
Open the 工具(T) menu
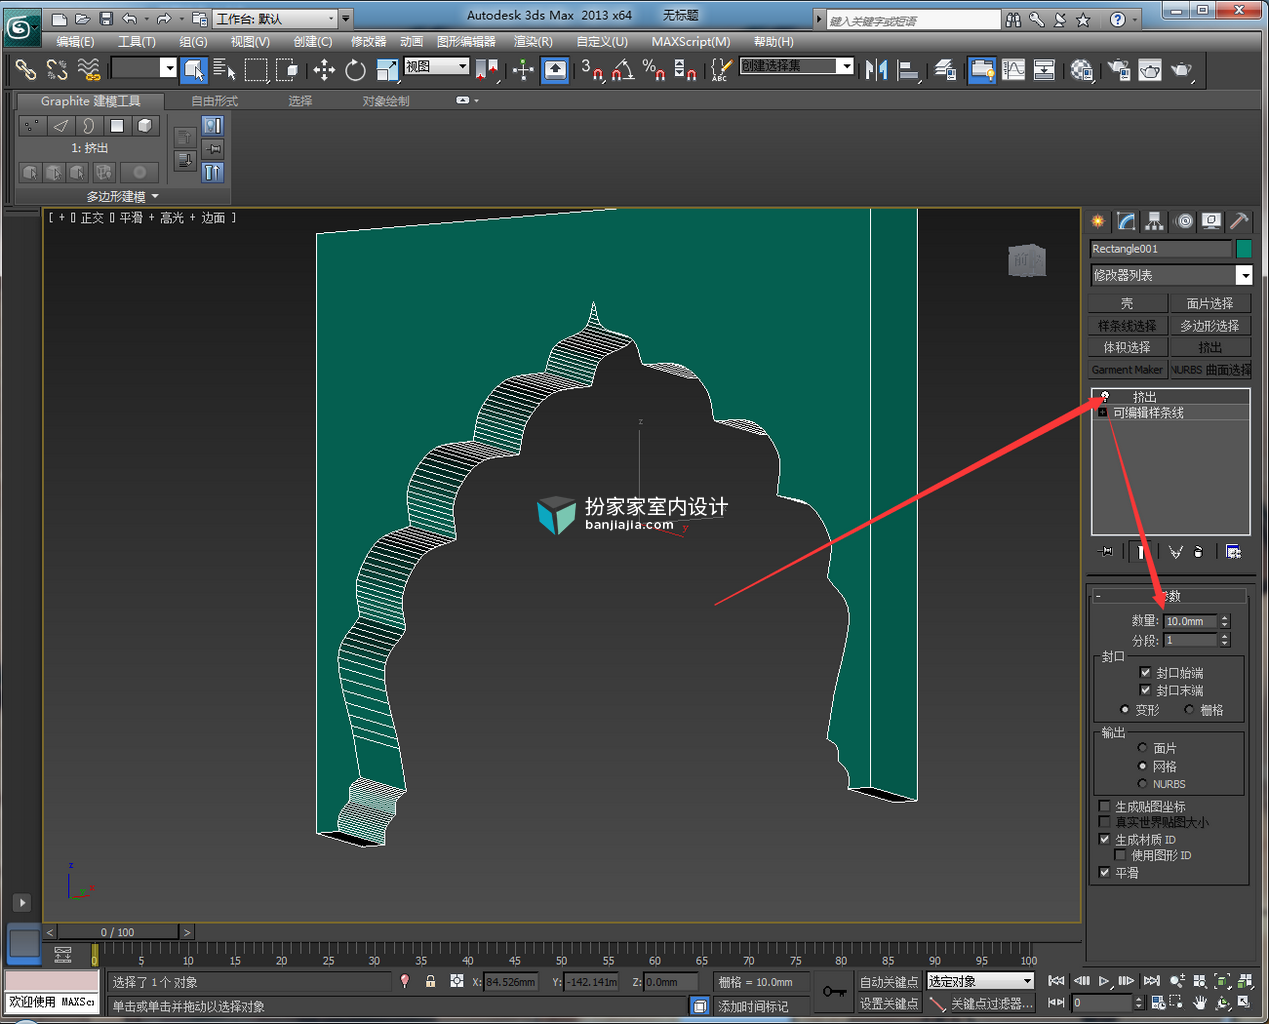tap(137, 41)
